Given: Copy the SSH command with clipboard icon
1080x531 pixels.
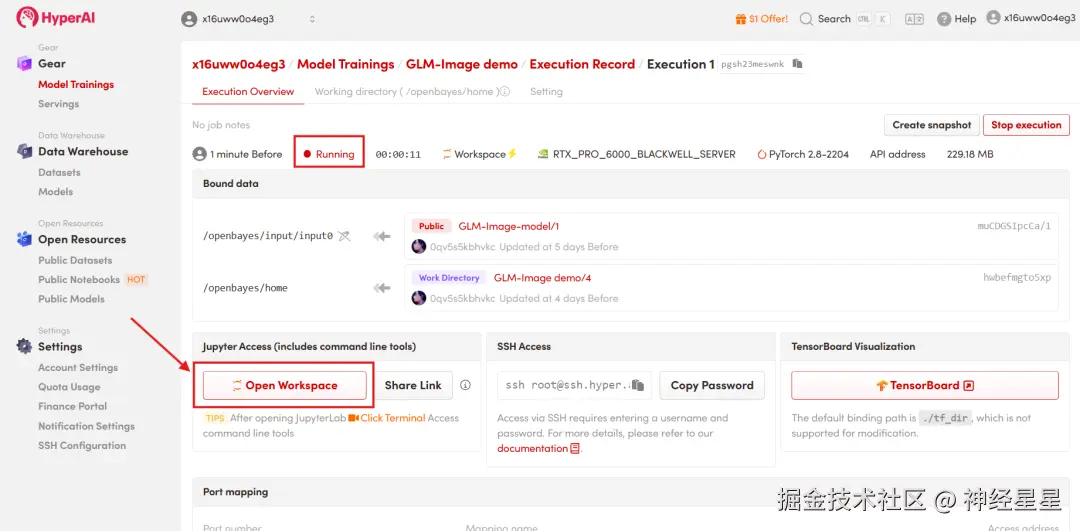Looking at the screenshot, I should 638,385.
